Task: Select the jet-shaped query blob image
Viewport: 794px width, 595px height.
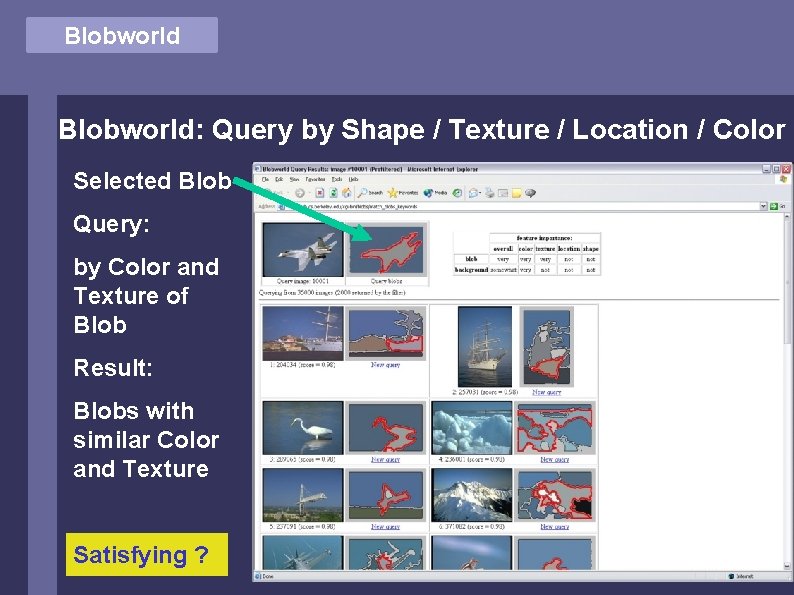Action: tap(387, 250)
